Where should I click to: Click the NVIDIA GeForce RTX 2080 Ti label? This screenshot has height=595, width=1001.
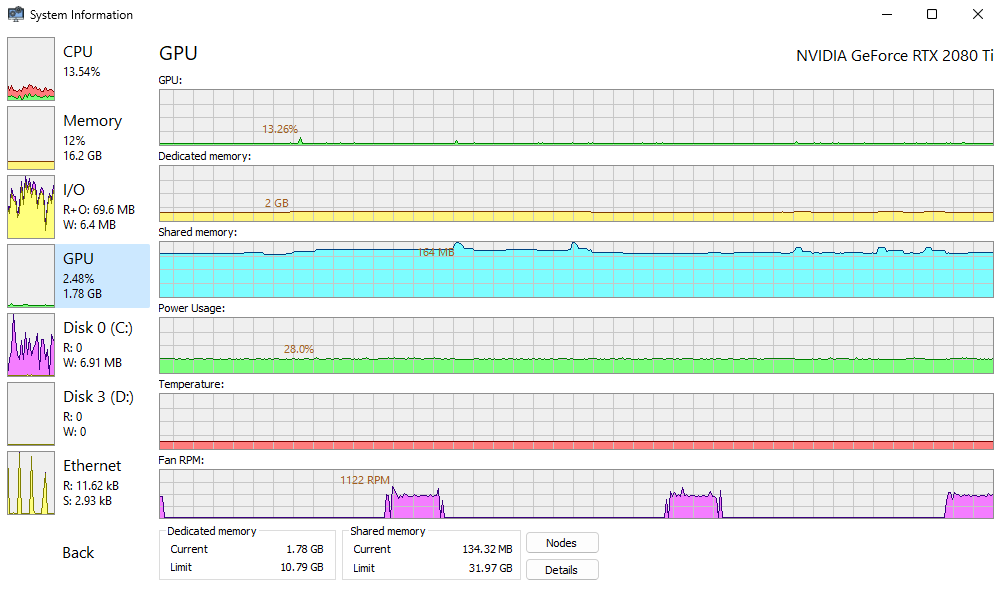click(x=894, y=55)
